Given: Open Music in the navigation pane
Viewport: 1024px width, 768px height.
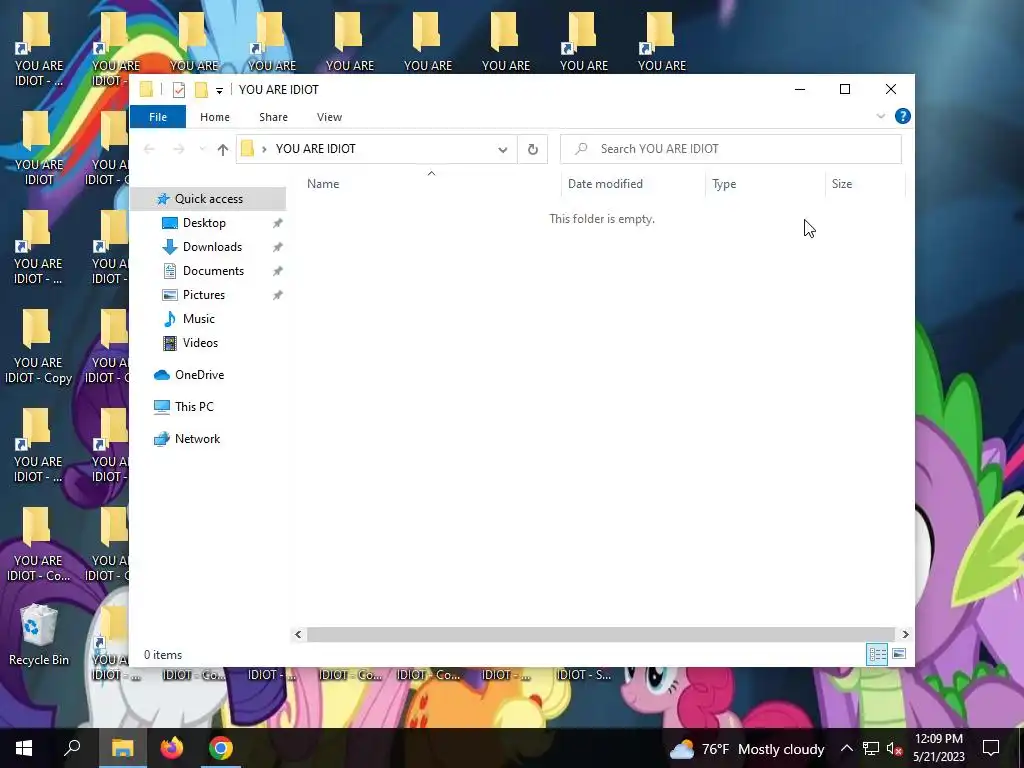Looking at the screenshot, I should [x=198, y=319].
